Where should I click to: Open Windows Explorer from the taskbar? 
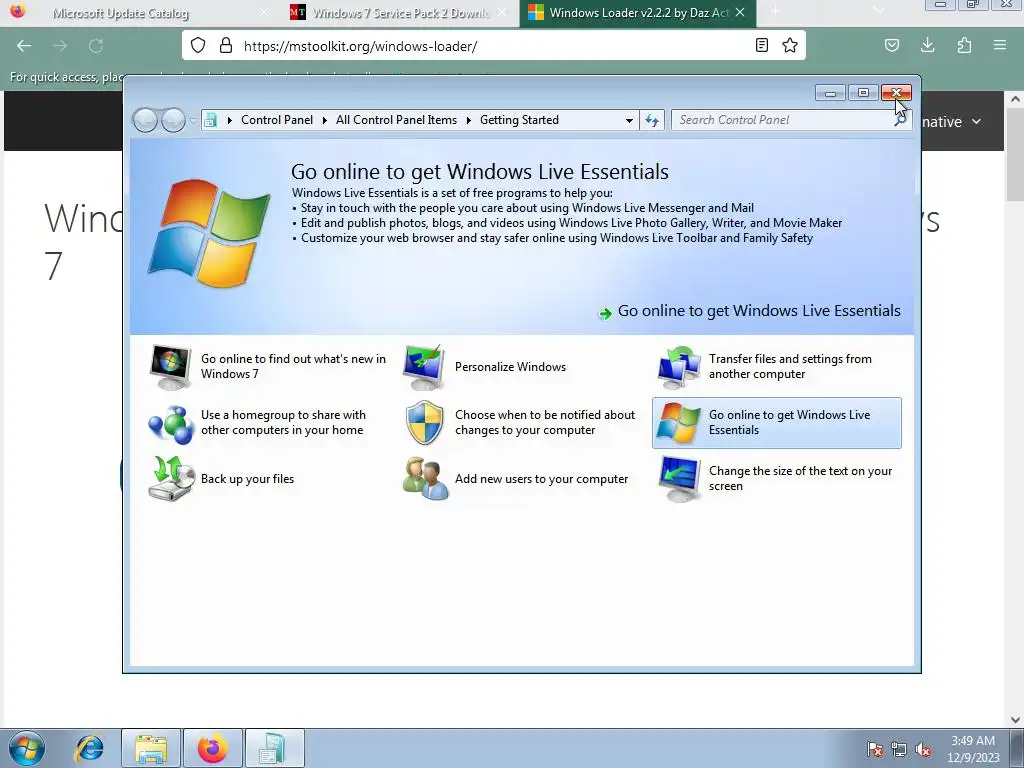coord(151,748)
